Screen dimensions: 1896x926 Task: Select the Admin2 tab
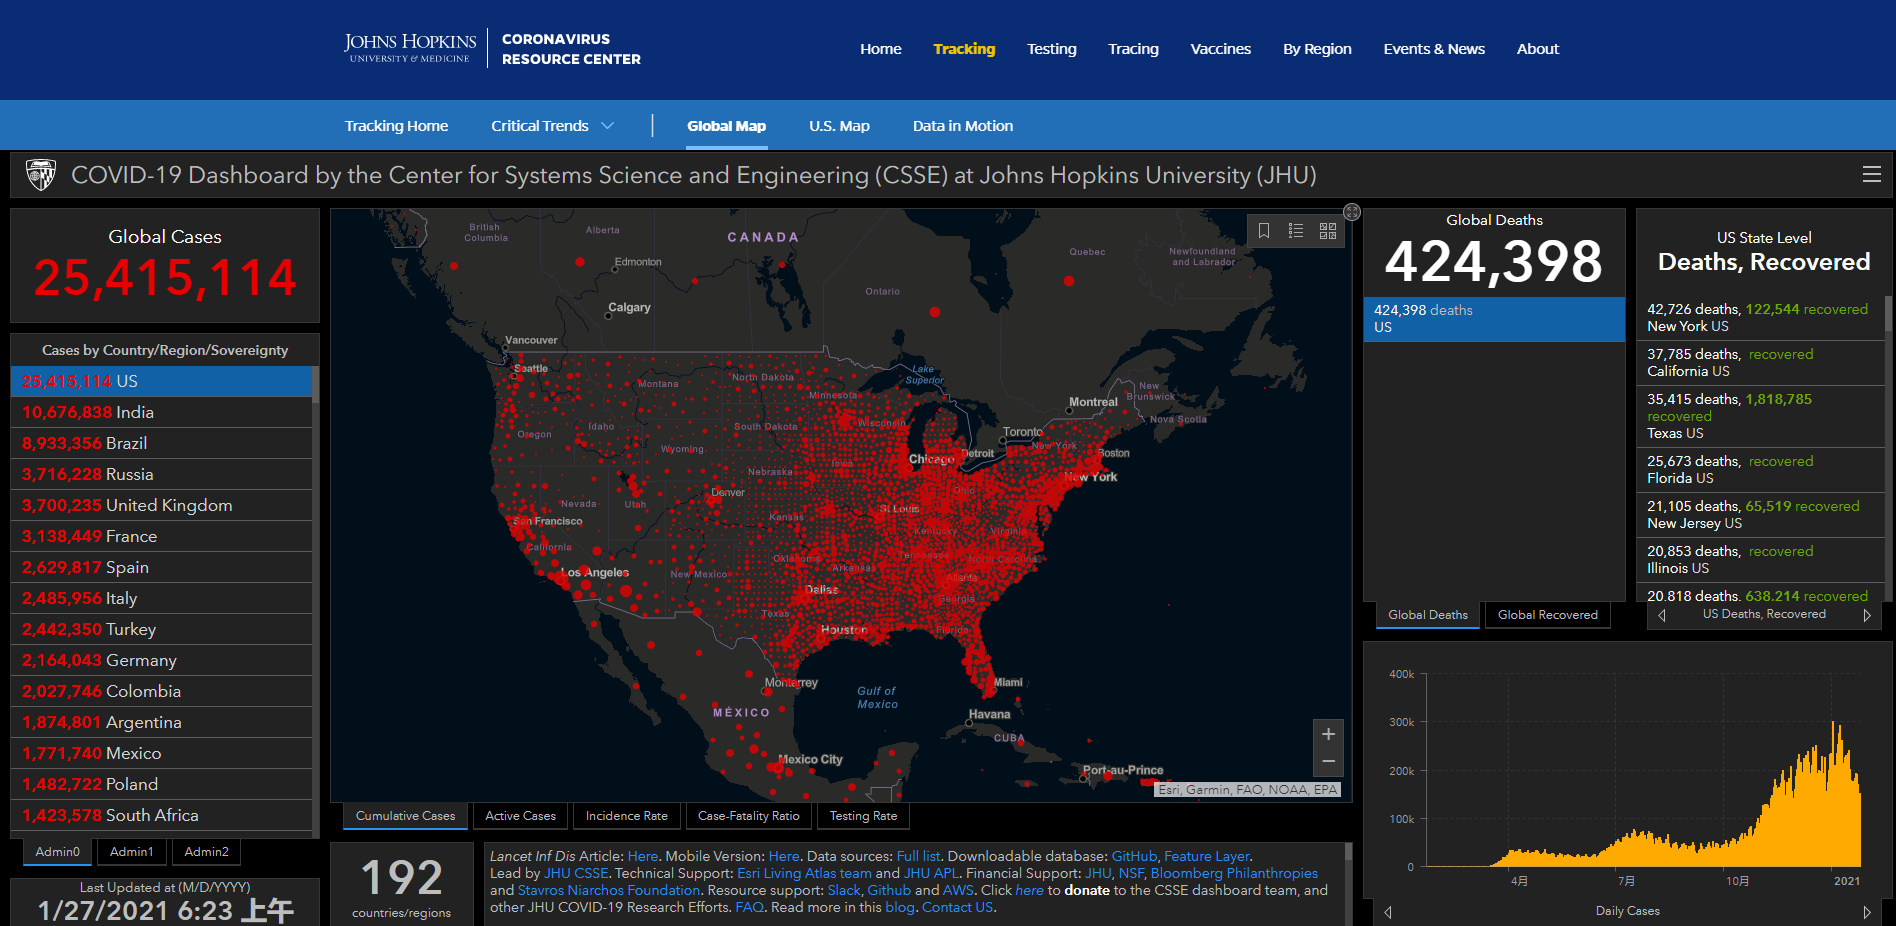206,852
